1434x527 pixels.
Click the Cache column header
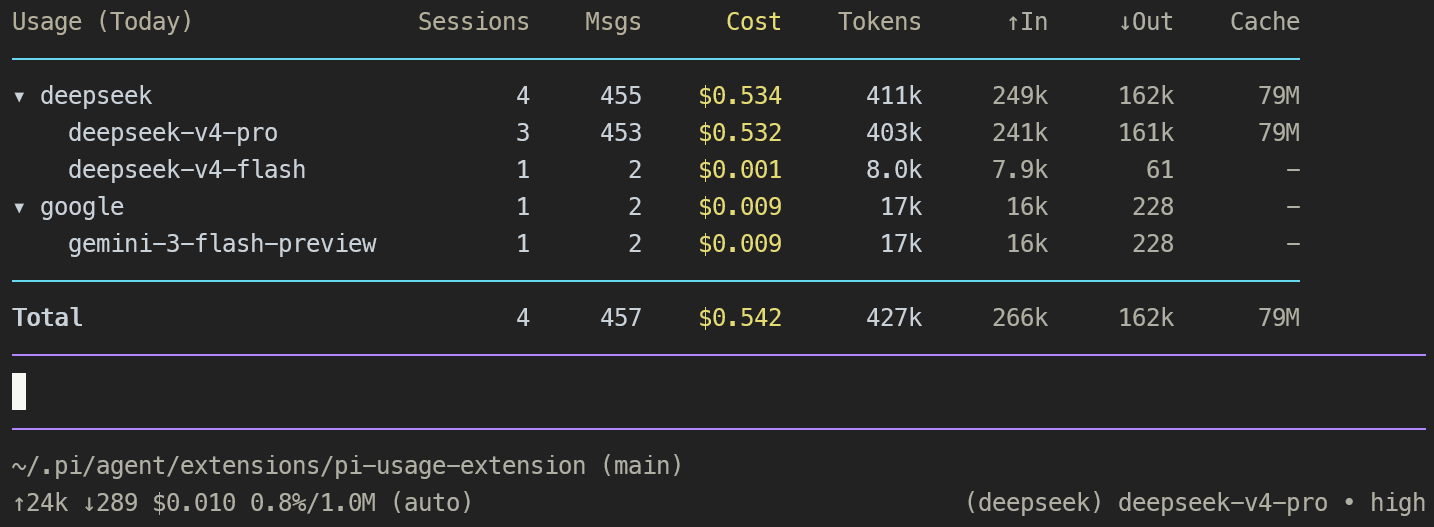[x=1265, y=22]
